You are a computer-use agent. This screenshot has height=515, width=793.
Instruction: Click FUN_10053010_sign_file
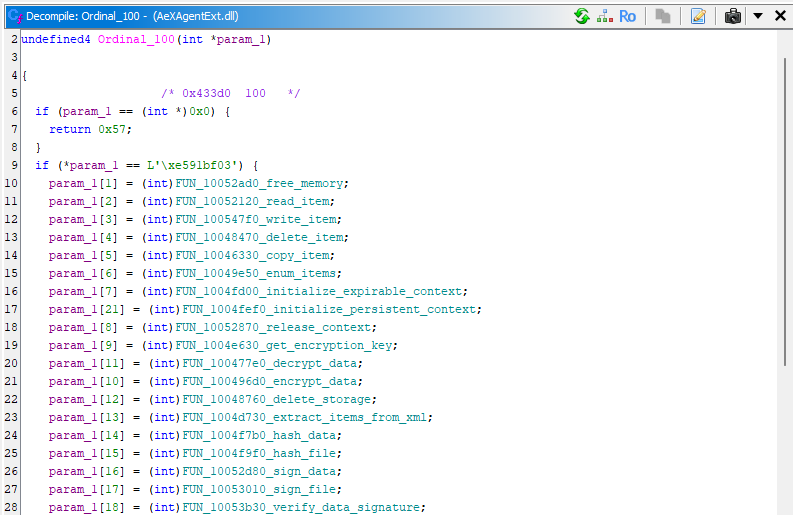[260, 489]
